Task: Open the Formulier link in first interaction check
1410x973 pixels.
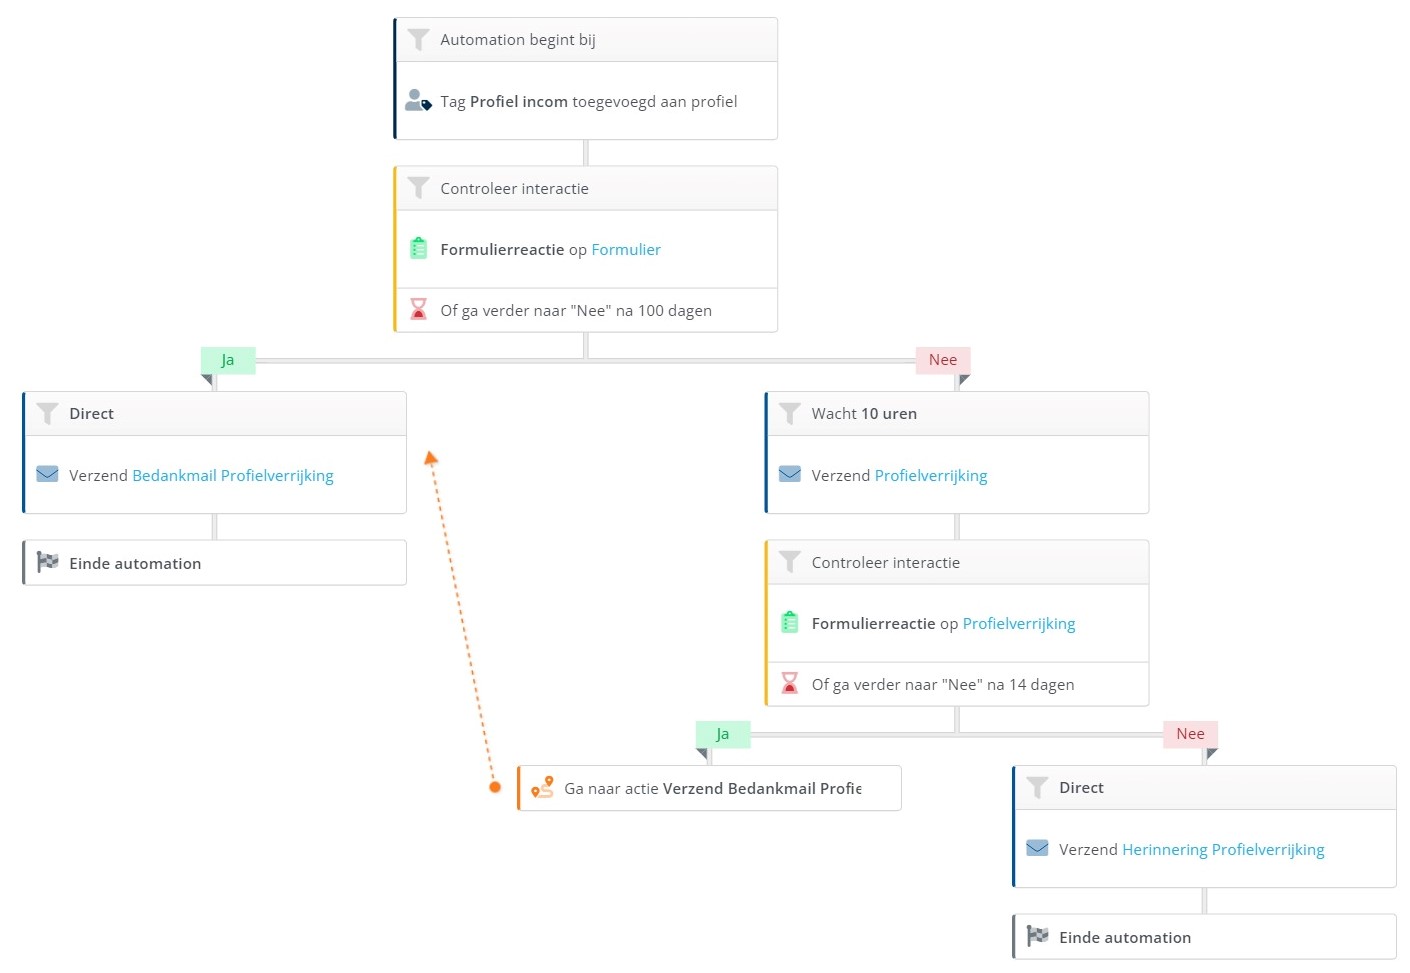Action: click(626, 249)
